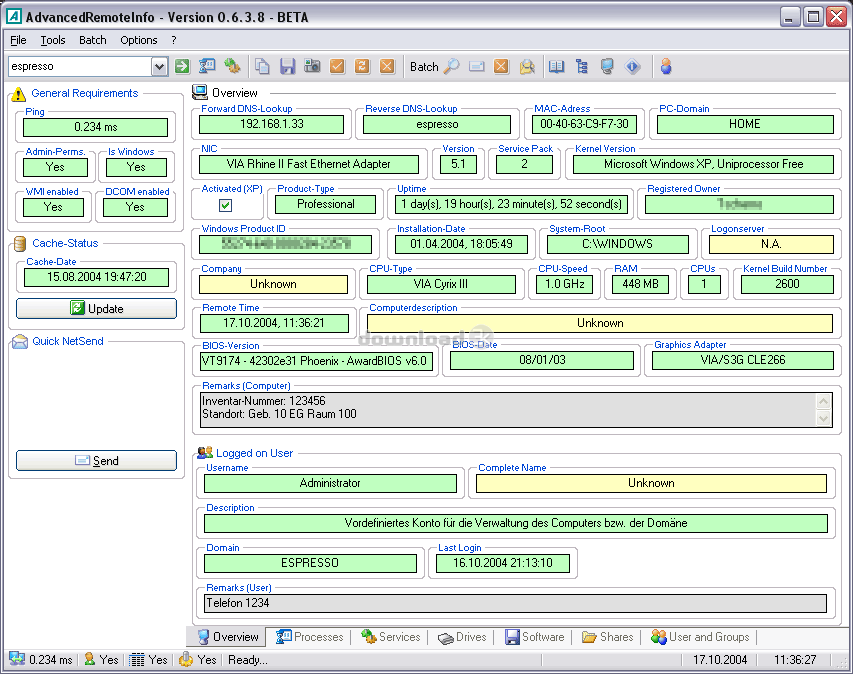Click the users icon beside Logged on User
This screenshot has width=853, height=674.
(x=205, y=453)
